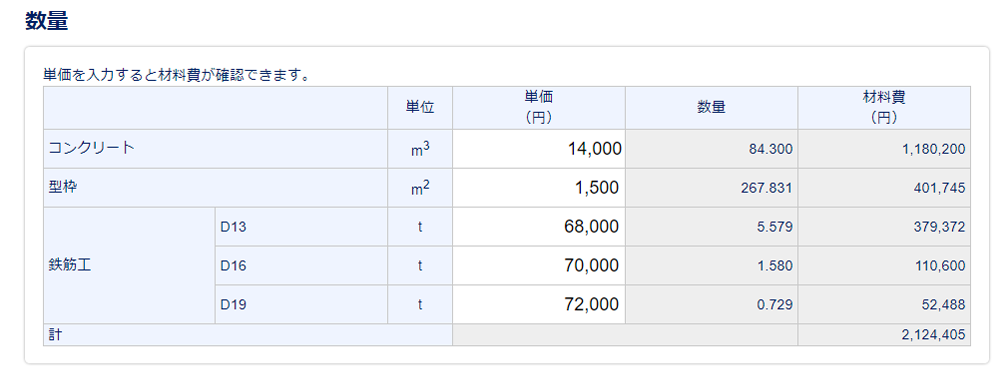
Task: Click the 型枠 unit price field 1,500
Action: pyautogui.click(x=538, y=188)
